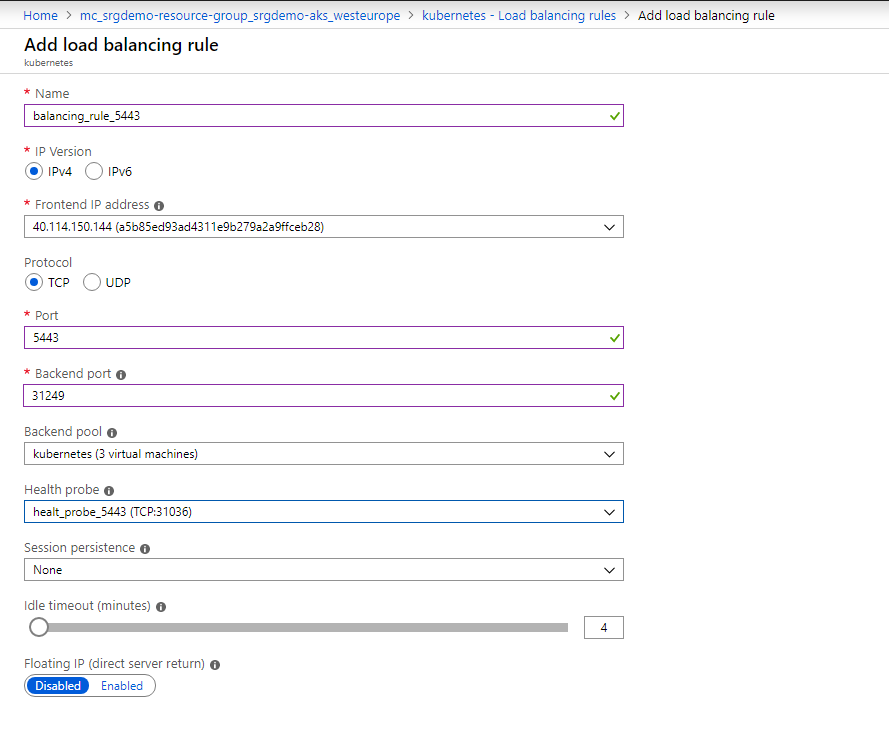Screen dimensions: 889x731
Task: Click the Session persistence info icon
Action: point(145,548)
